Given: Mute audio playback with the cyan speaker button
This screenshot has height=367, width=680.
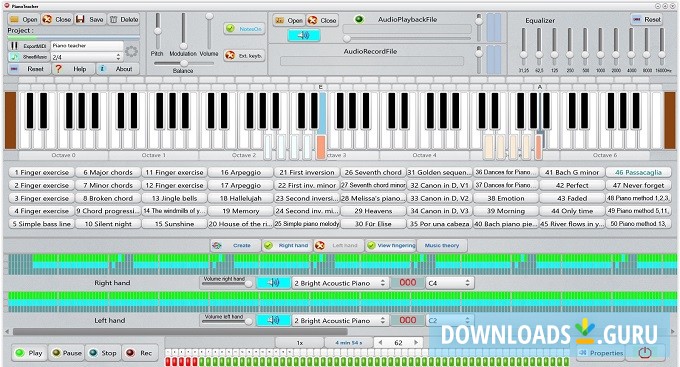Looking at the screenshot, I should pyautogui.click(x=304, y=36).
